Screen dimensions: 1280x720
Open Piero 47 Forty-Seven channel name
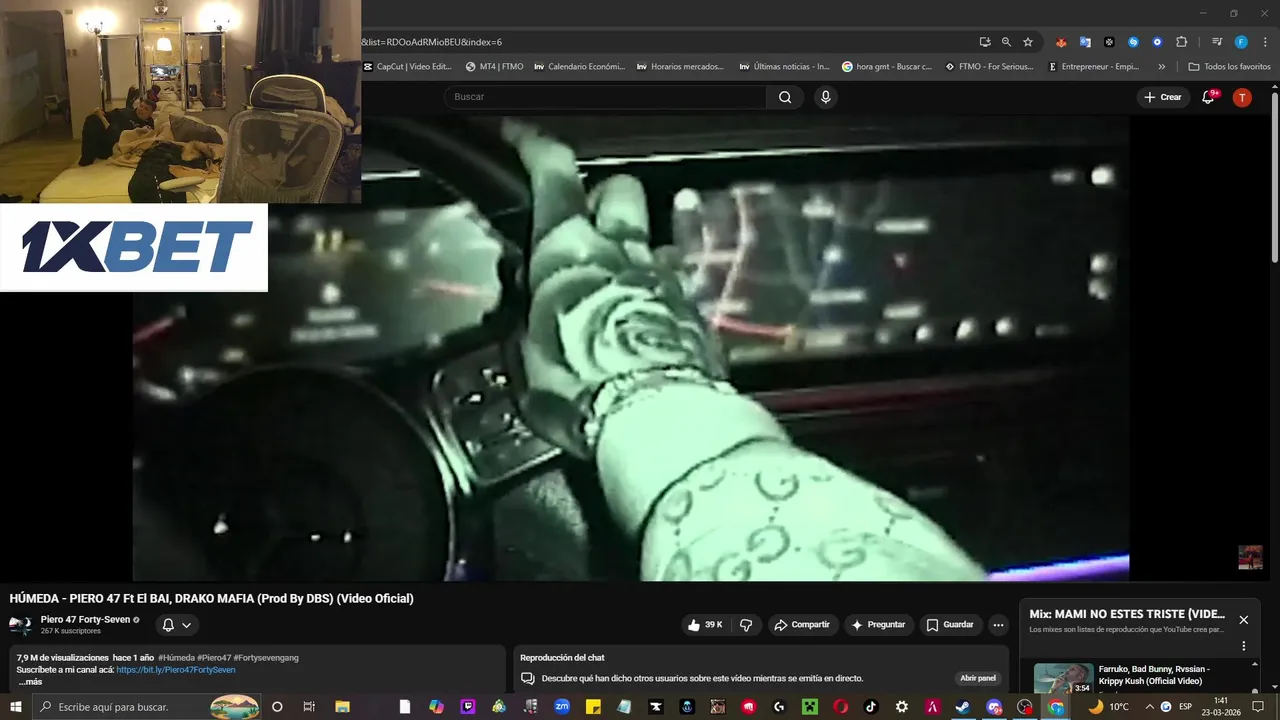tap(85, 620)
